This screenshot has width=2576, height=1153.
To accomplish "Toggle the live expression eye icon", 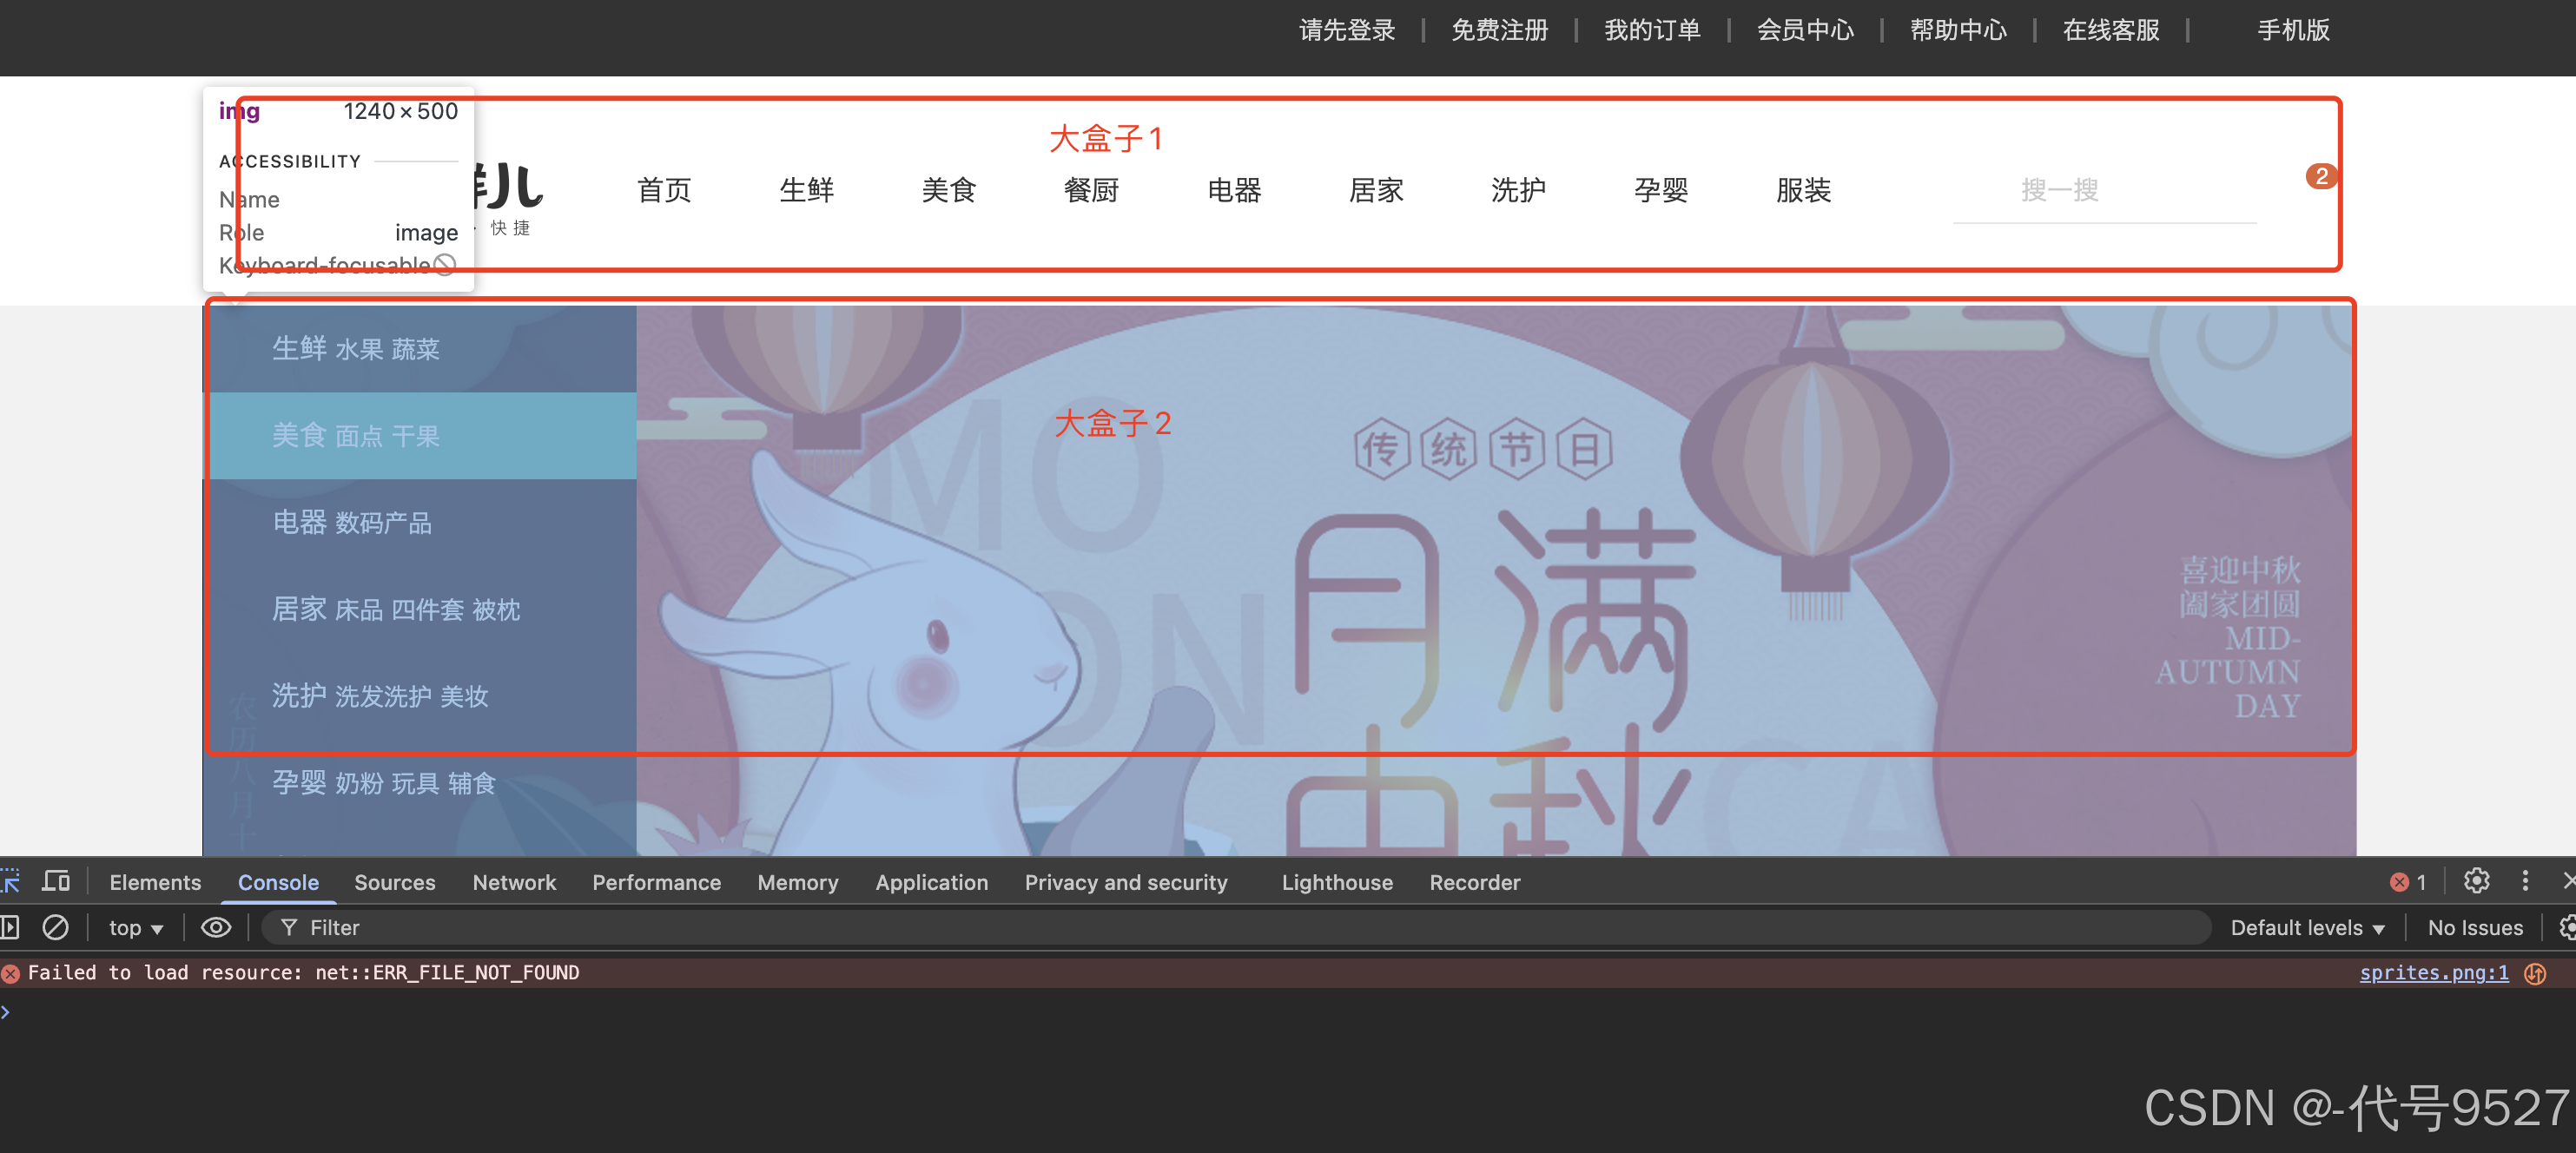I will coord(216,927).
